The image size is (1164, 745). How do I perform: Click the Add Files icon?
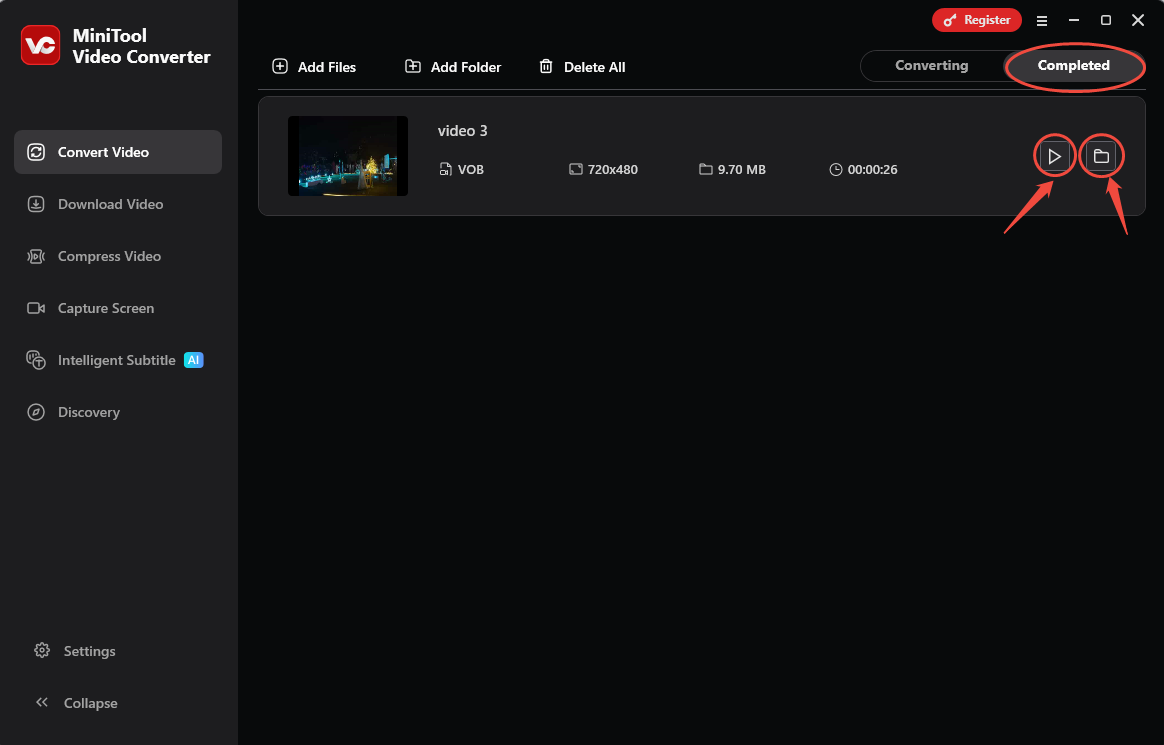pos(280,66)
